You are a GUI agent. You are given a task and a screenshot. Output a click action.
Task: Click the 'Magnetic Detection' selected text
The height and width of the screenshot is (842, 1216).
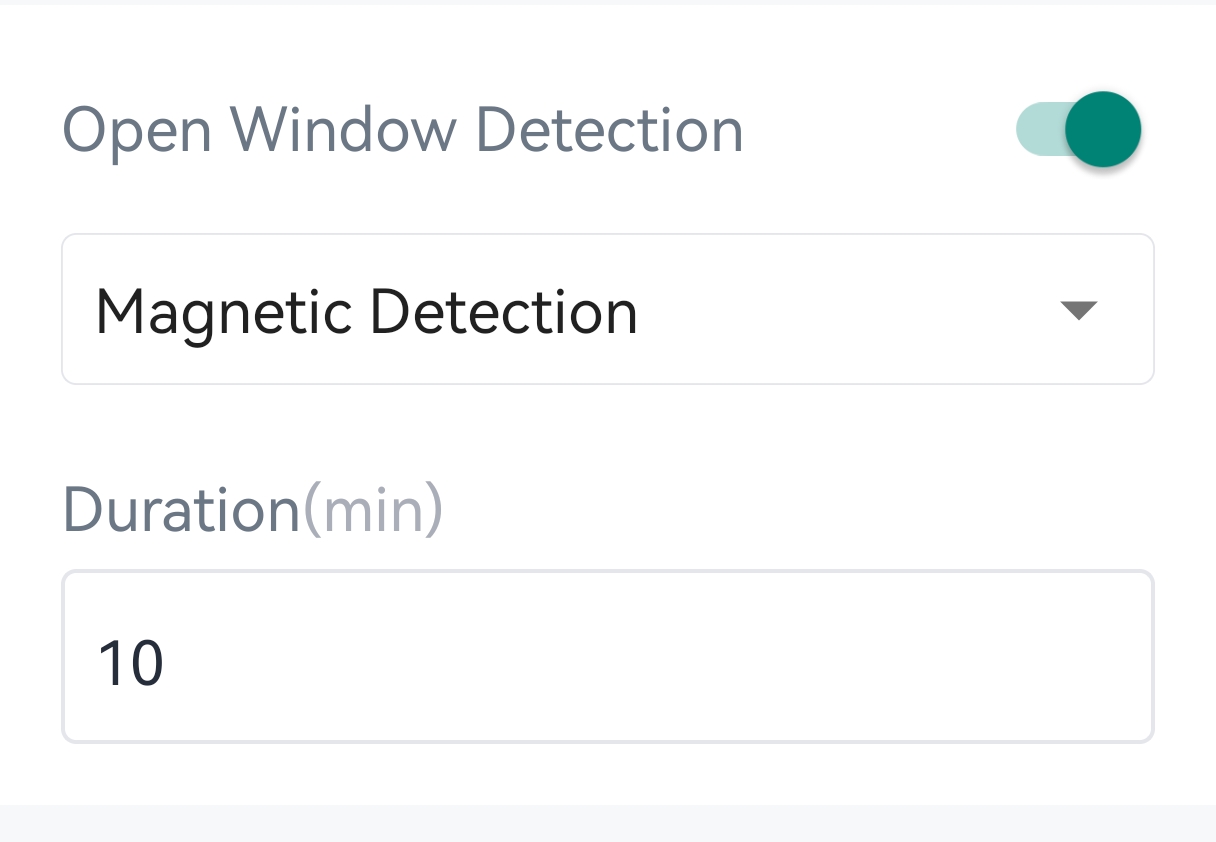(366, 311)
